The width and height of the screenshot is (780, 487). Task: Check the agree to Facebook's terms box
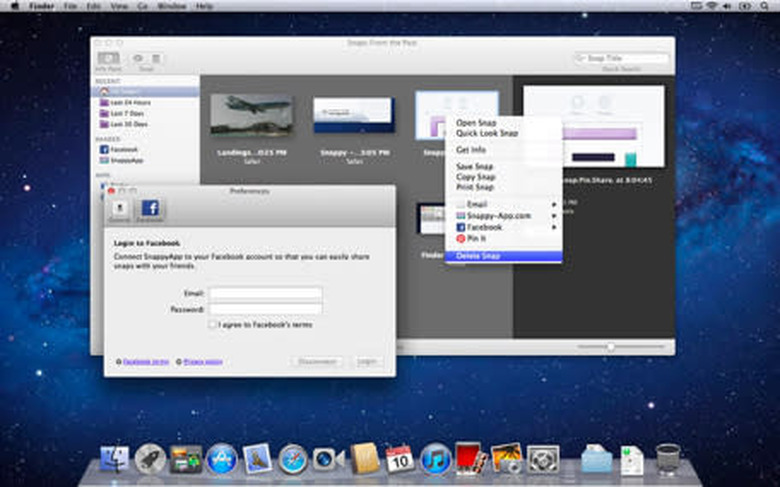pyautogui.click(x=213, y=325)
